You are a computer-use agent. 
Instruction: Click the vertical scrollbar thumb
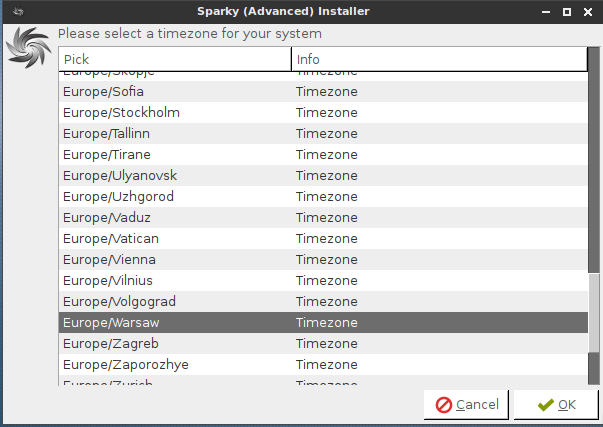click(x=594, y=313)
